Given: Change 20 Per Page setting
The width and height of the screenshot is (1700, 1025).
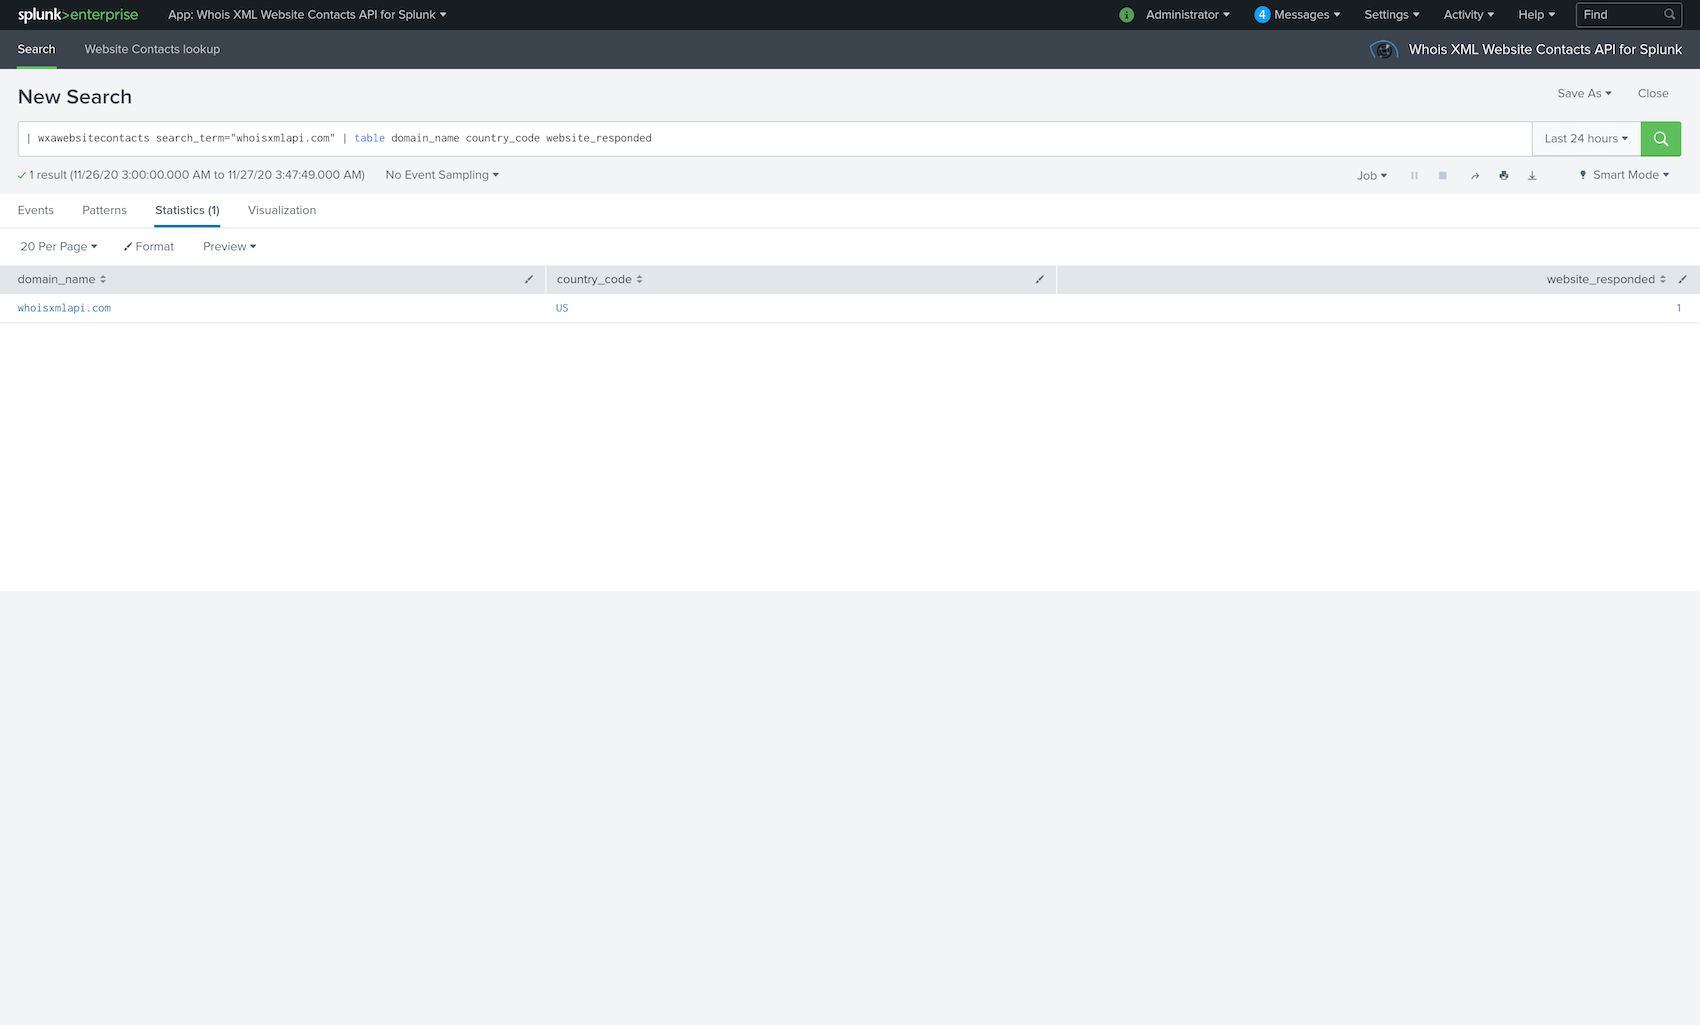Looking at the screenshot, I should (59, 247).
